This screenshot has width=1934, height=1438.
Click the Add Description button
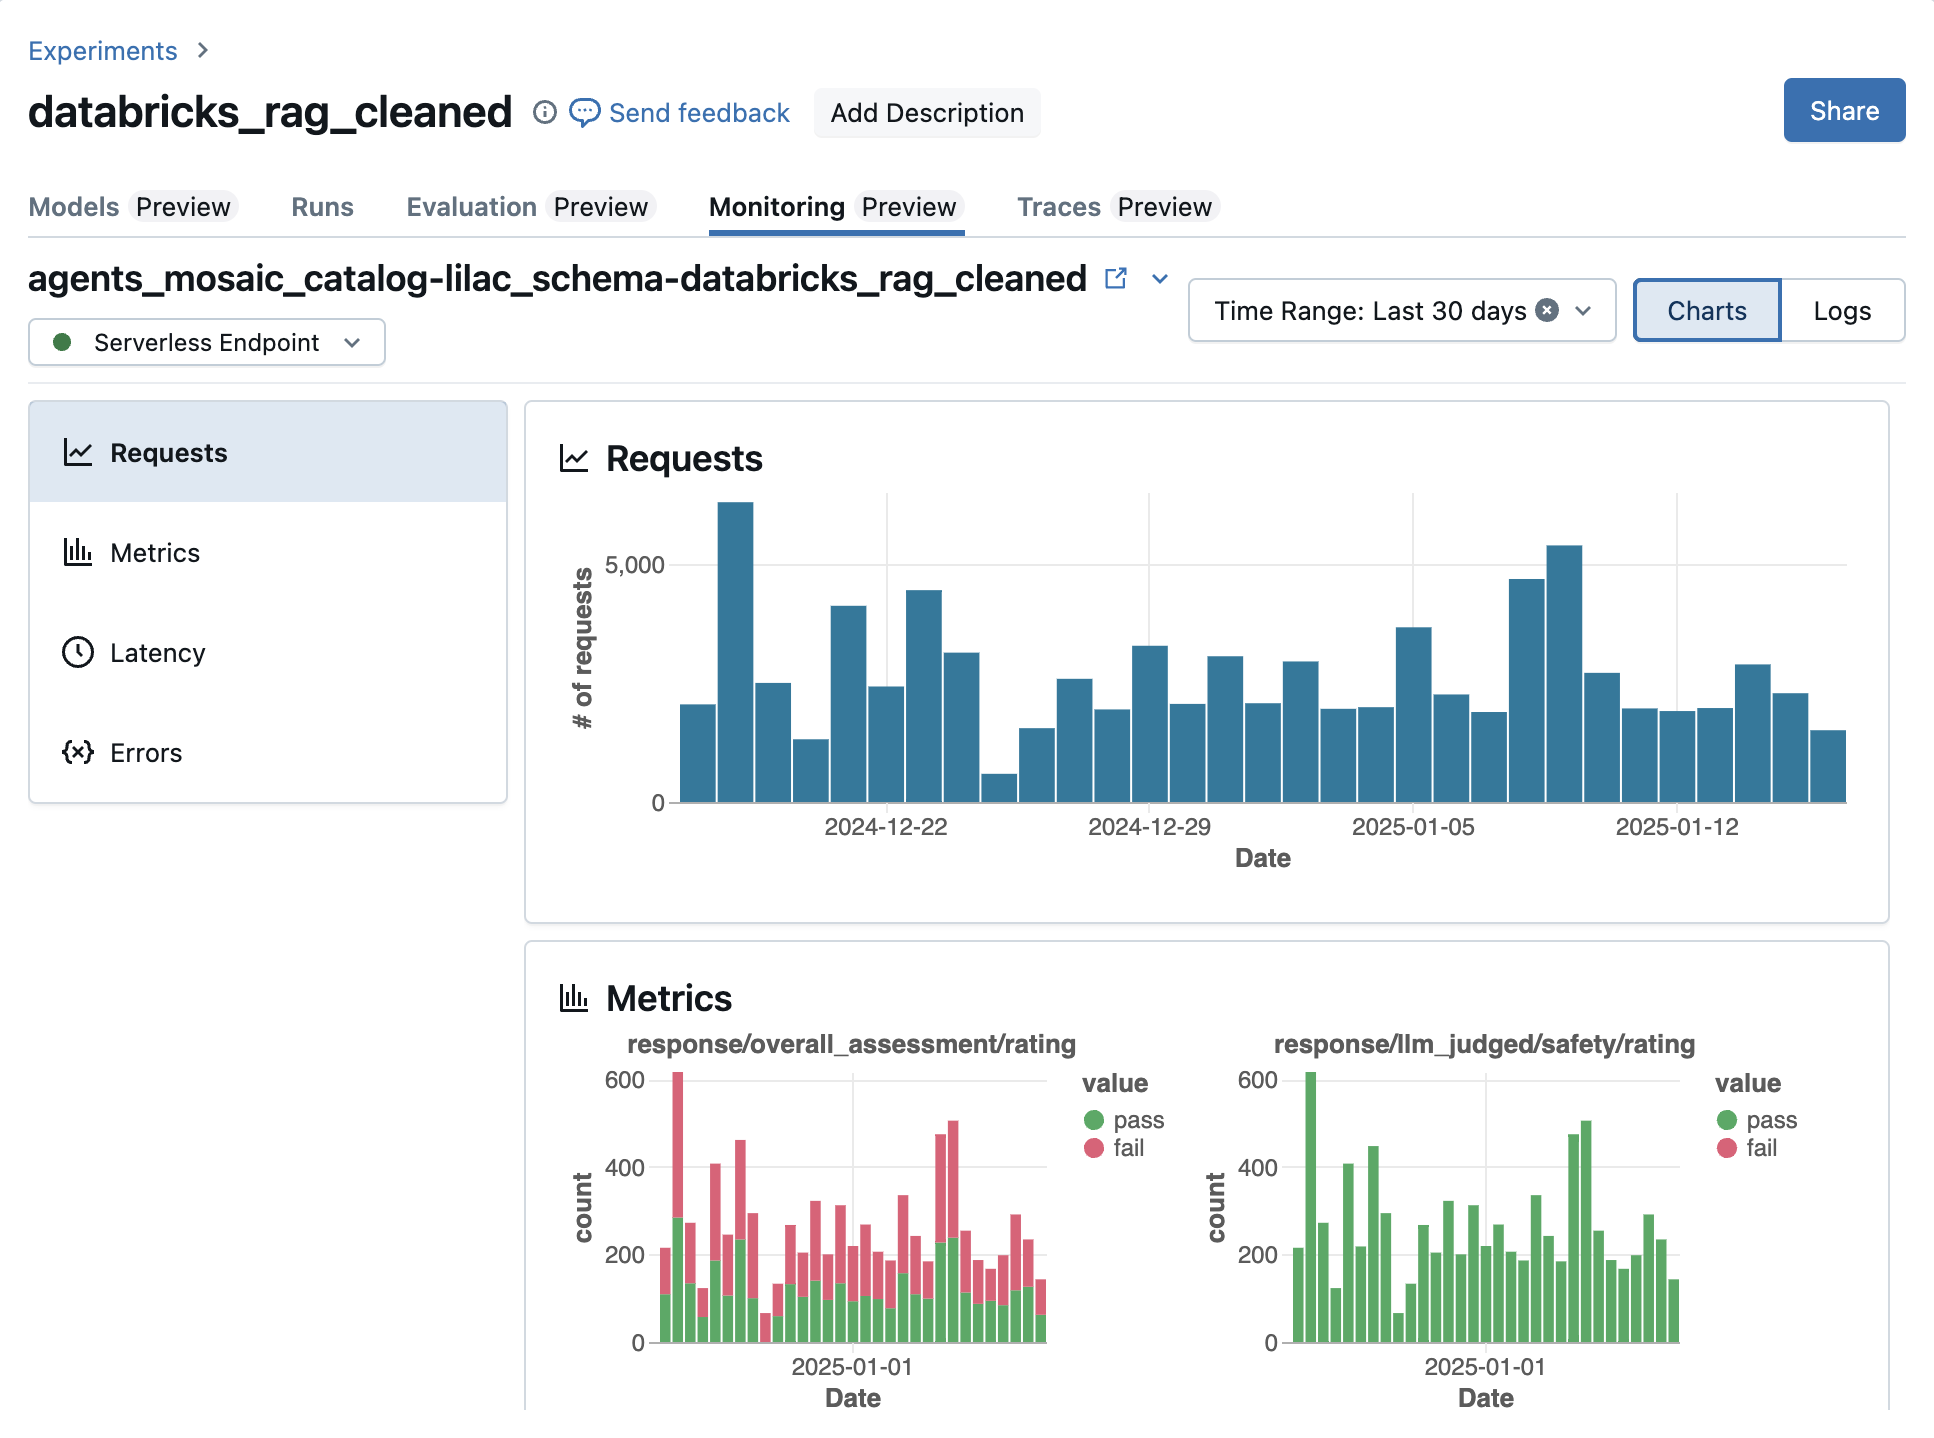(x=927, y=113)
